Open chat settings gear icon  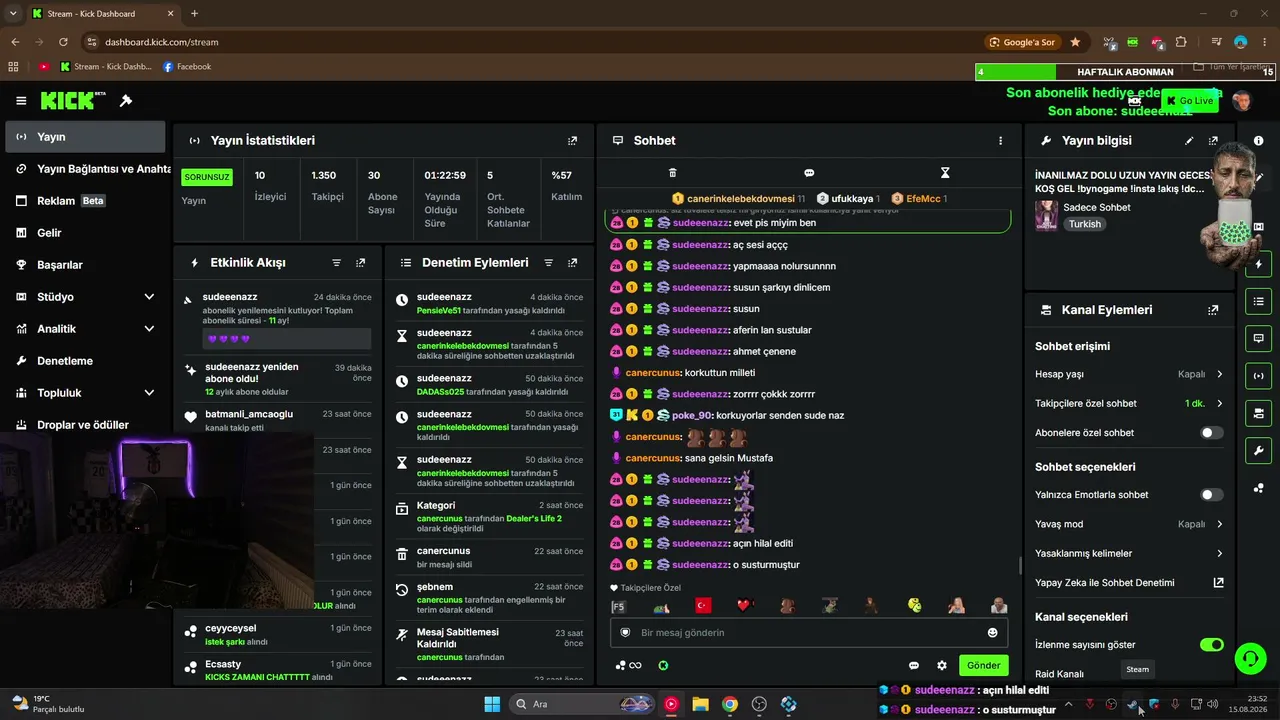(941, 665)
